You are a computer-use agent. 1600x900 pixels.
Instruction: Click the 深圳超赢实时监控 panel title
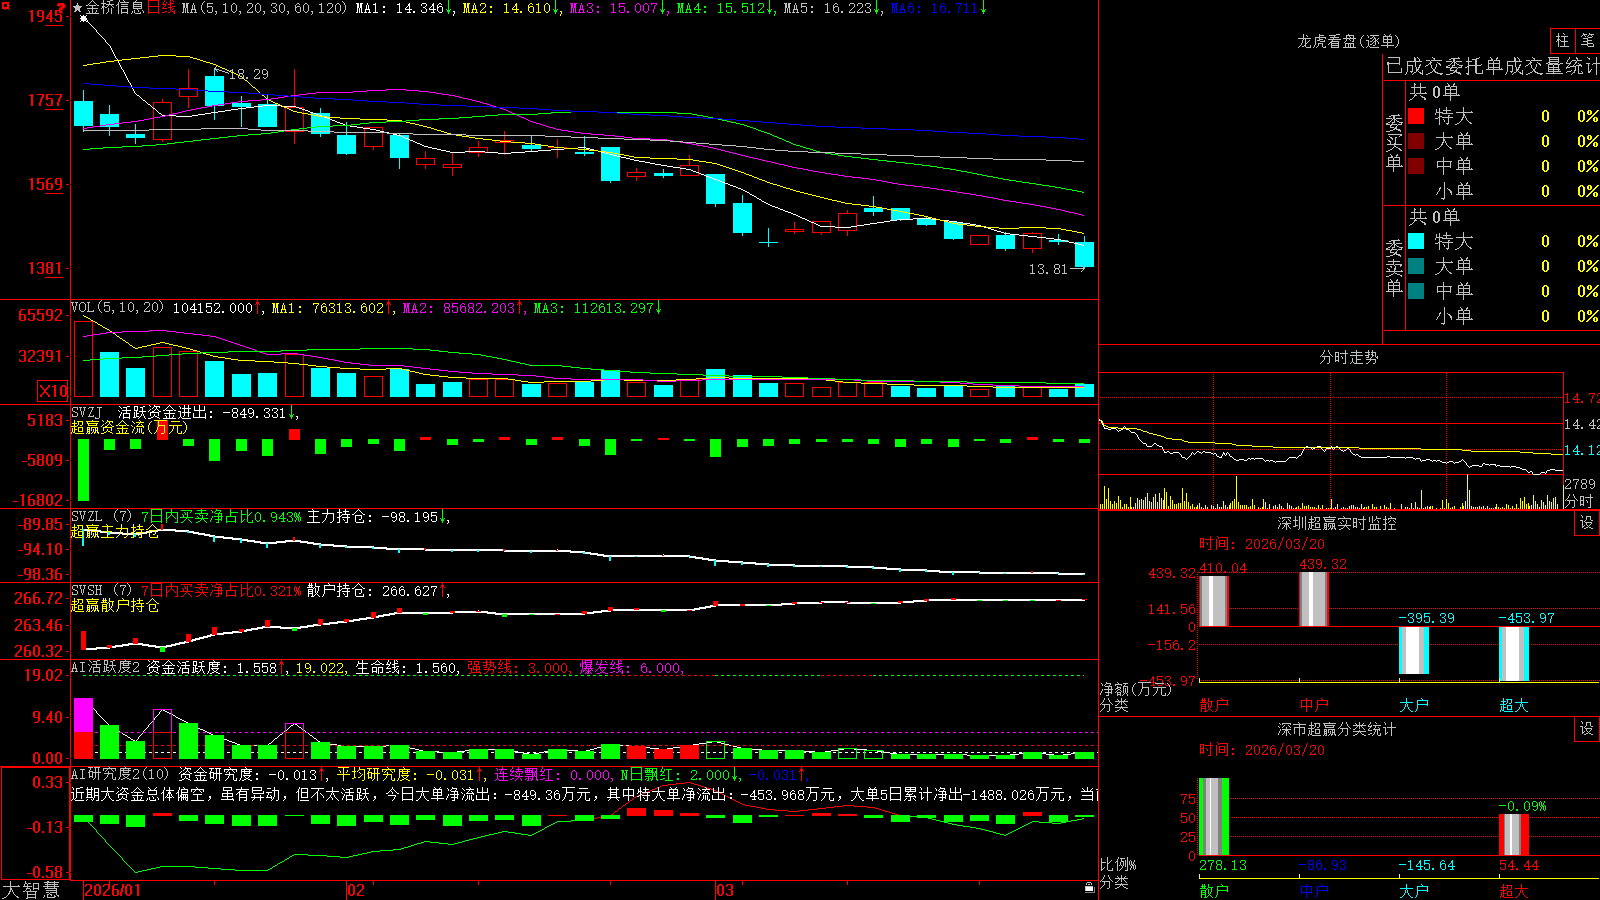1336,523
